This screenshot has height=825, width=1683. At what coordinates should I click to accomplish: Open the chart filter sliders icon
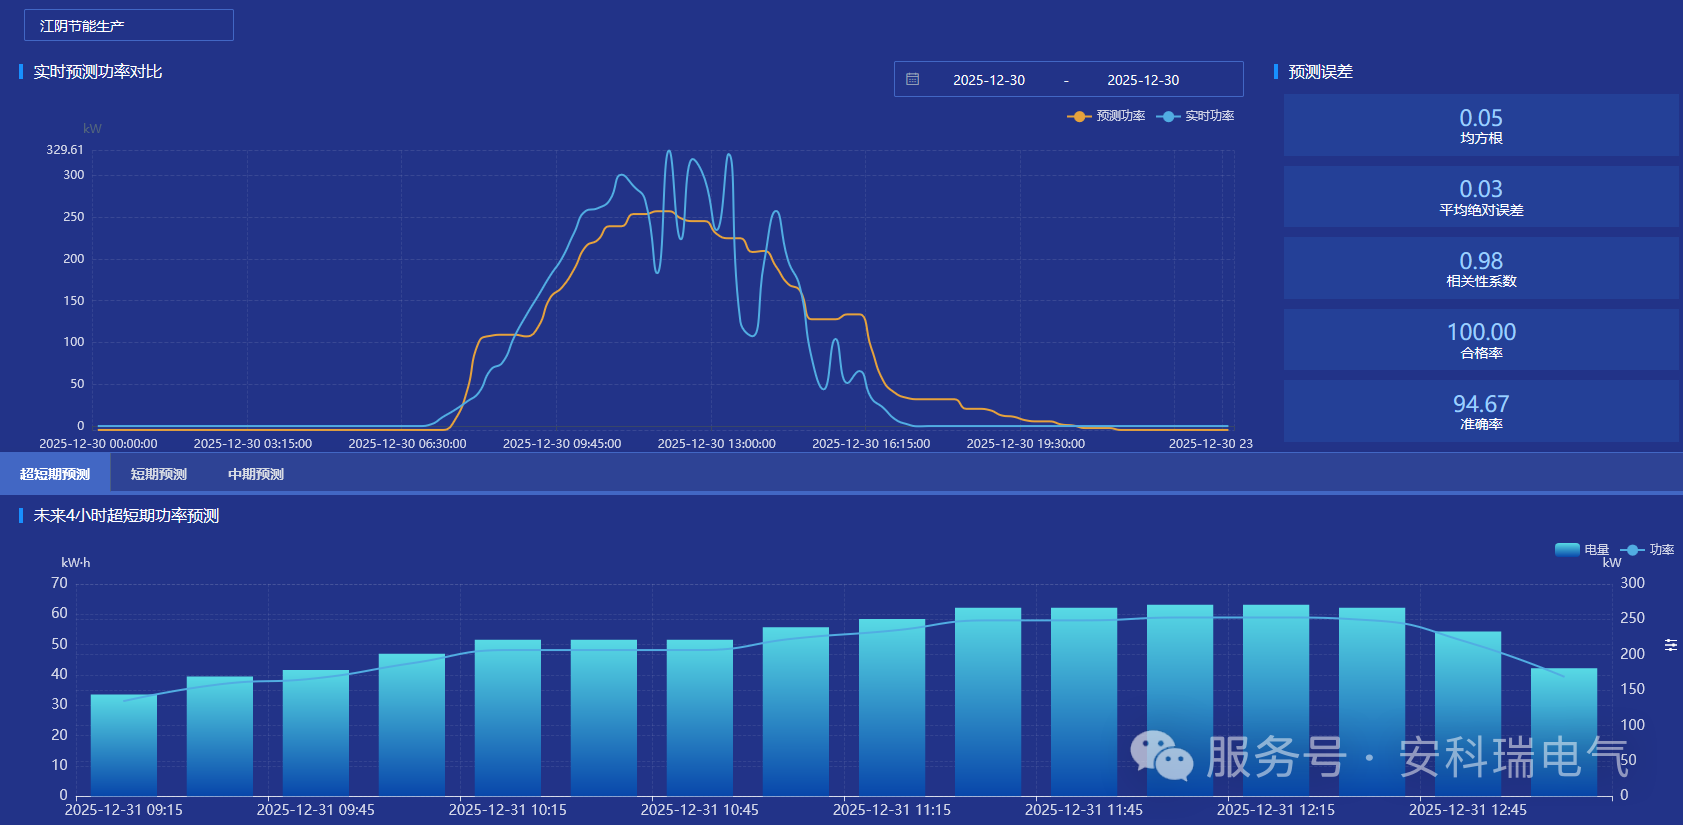(x=1670, y=645)
